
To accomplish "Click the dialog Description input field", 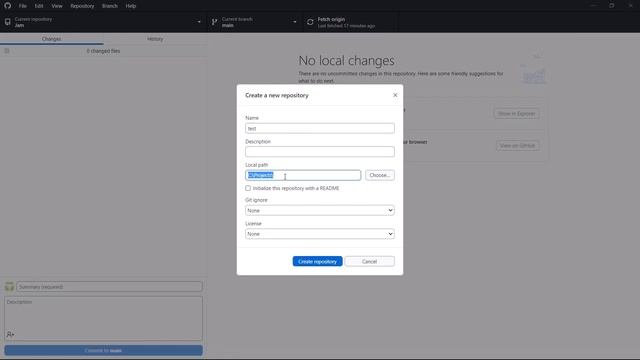I will [320, 151].
